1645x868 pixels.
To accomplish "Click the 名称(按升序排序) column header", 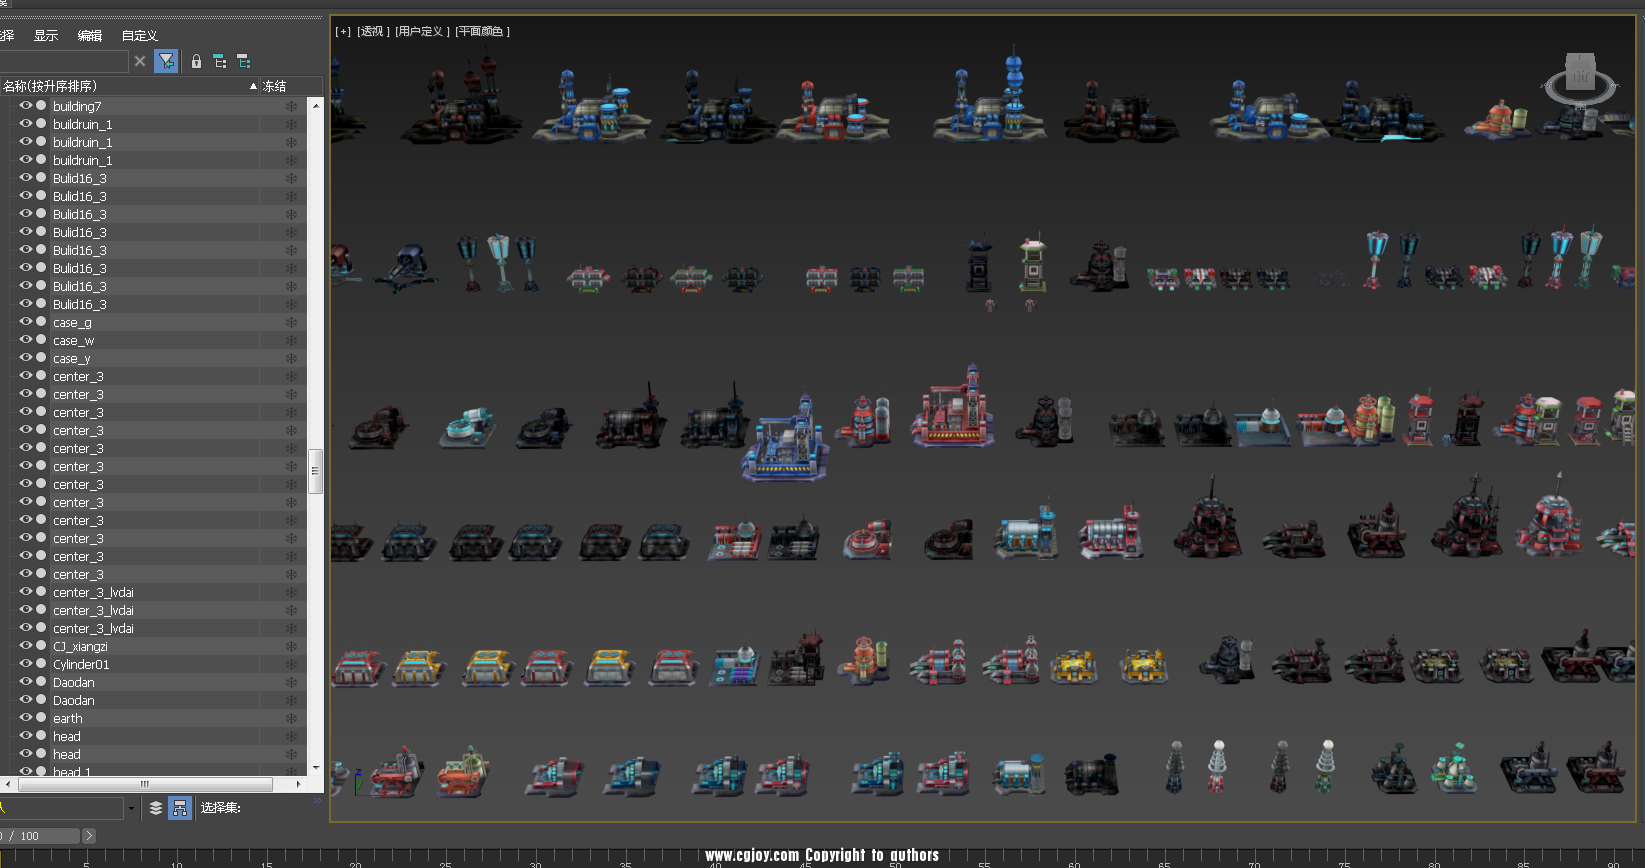I will point(125,86).
